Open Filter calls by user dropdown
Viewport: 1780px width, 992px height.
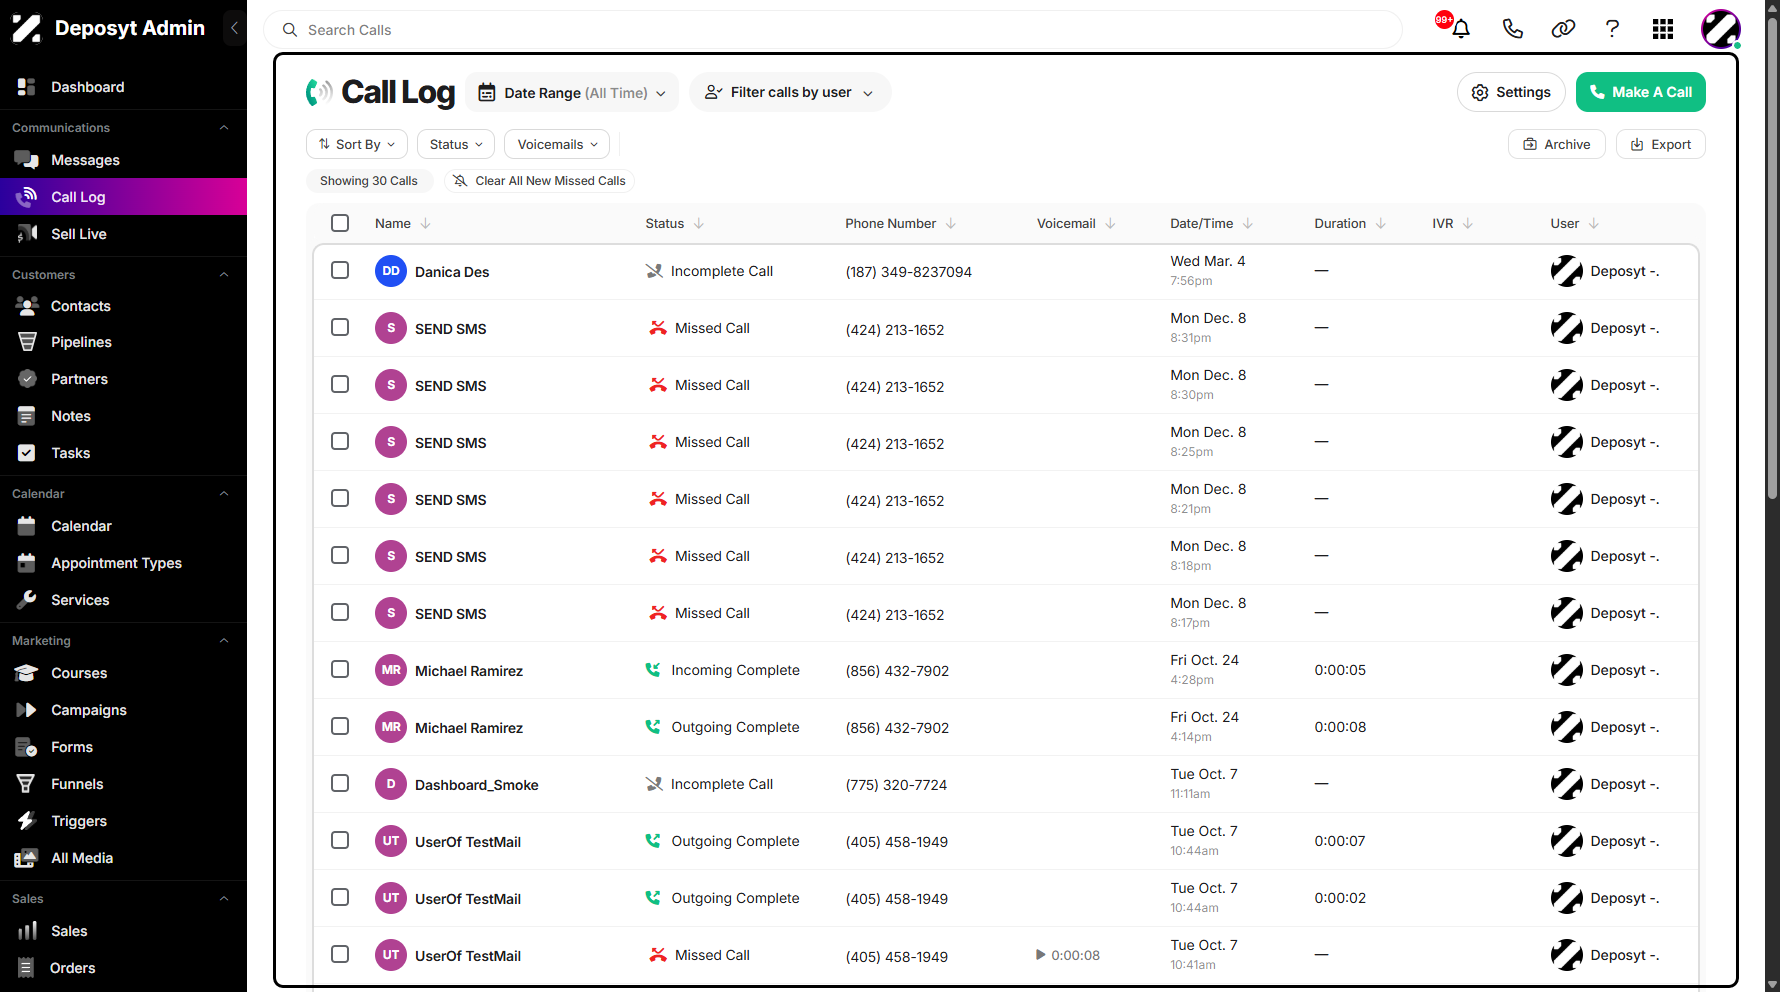(790, 92)
